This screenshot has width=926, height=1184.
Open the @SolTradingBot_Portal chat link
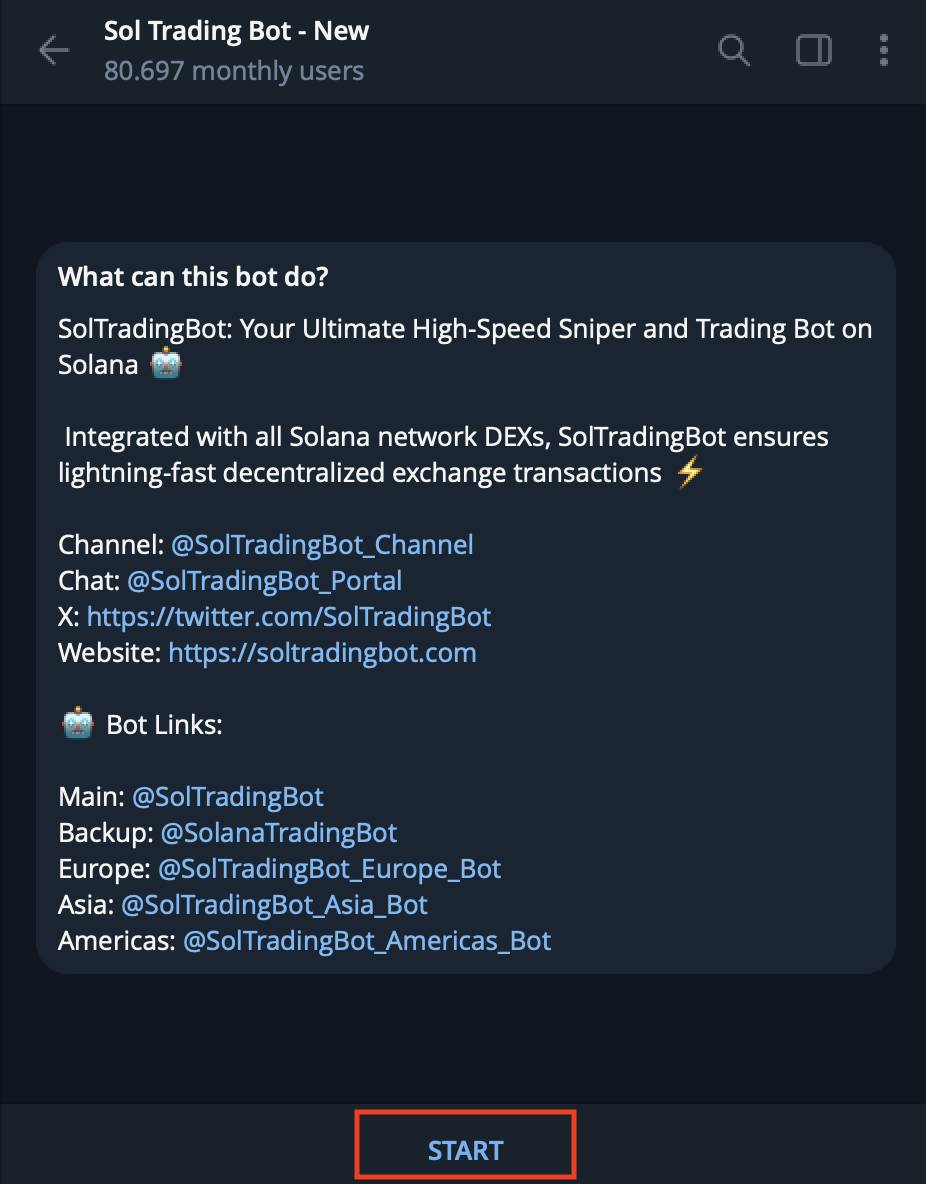[x=264, y=581]
